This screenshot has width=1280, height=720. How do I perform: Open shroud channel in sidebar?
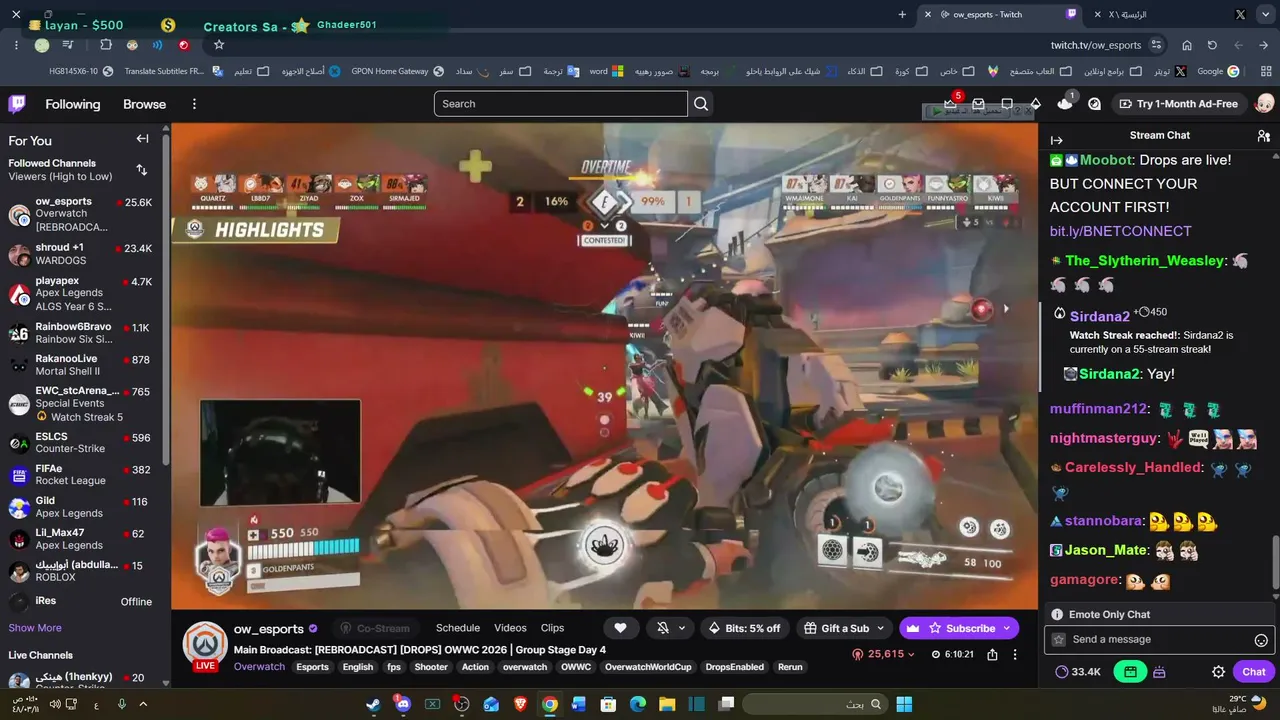(x=80, y=254)
